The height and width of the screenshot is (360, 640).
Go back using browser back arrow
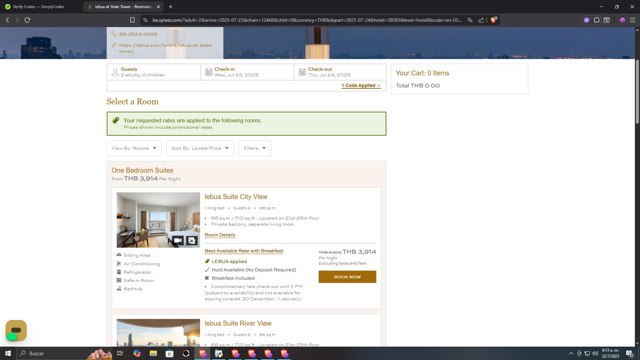(x=7, y=20)
